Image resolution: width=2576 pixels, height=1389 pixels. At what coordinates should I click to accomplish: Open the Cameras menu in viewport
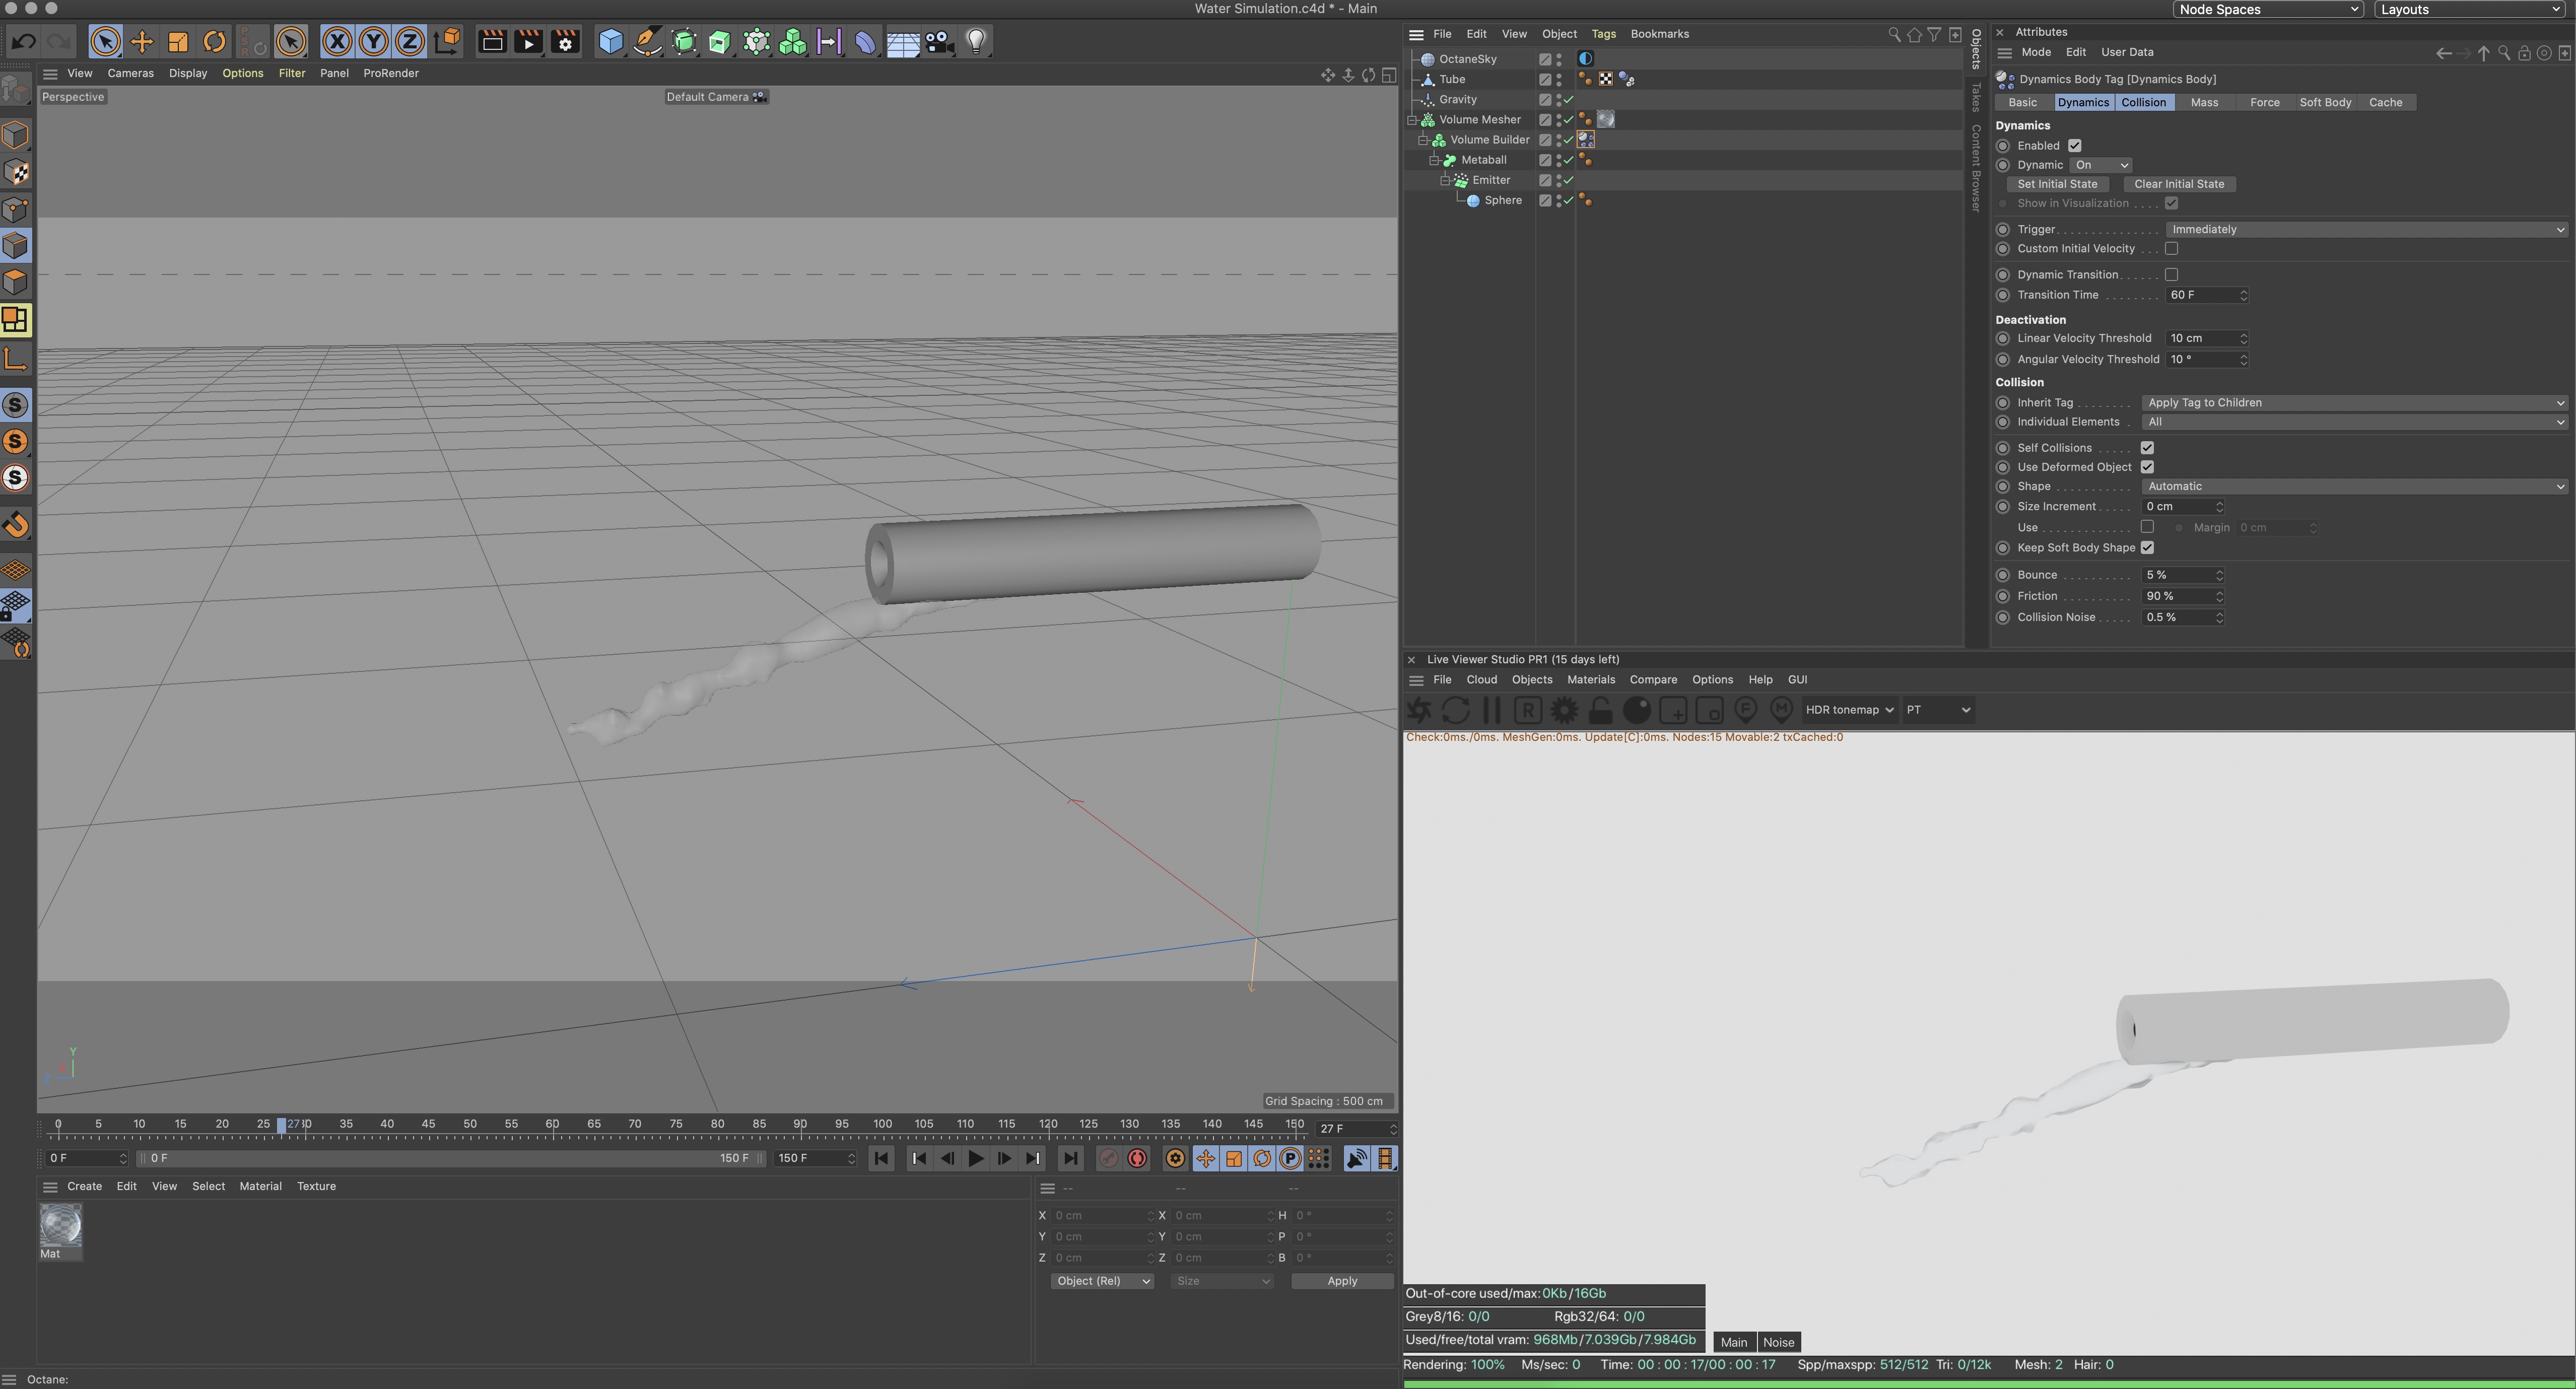[130, 73]
